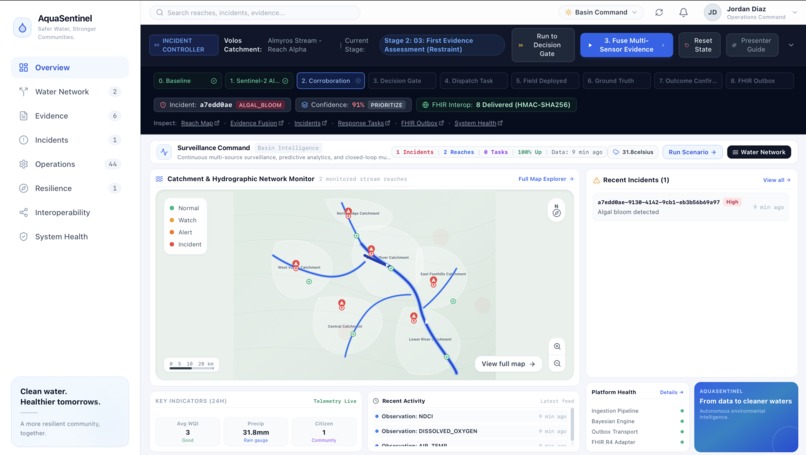
Task: Open the Algal bloom detected incident row
Action: 690,207
